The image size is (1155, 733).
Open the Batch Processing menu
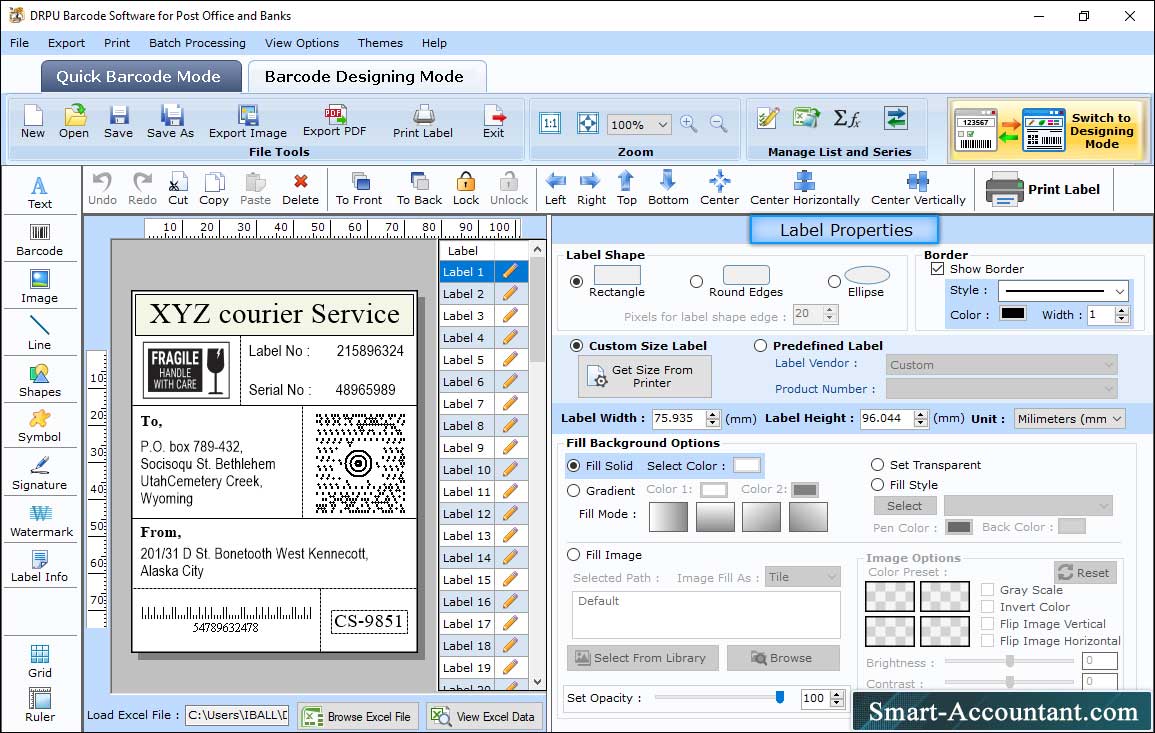coord(197,43)
